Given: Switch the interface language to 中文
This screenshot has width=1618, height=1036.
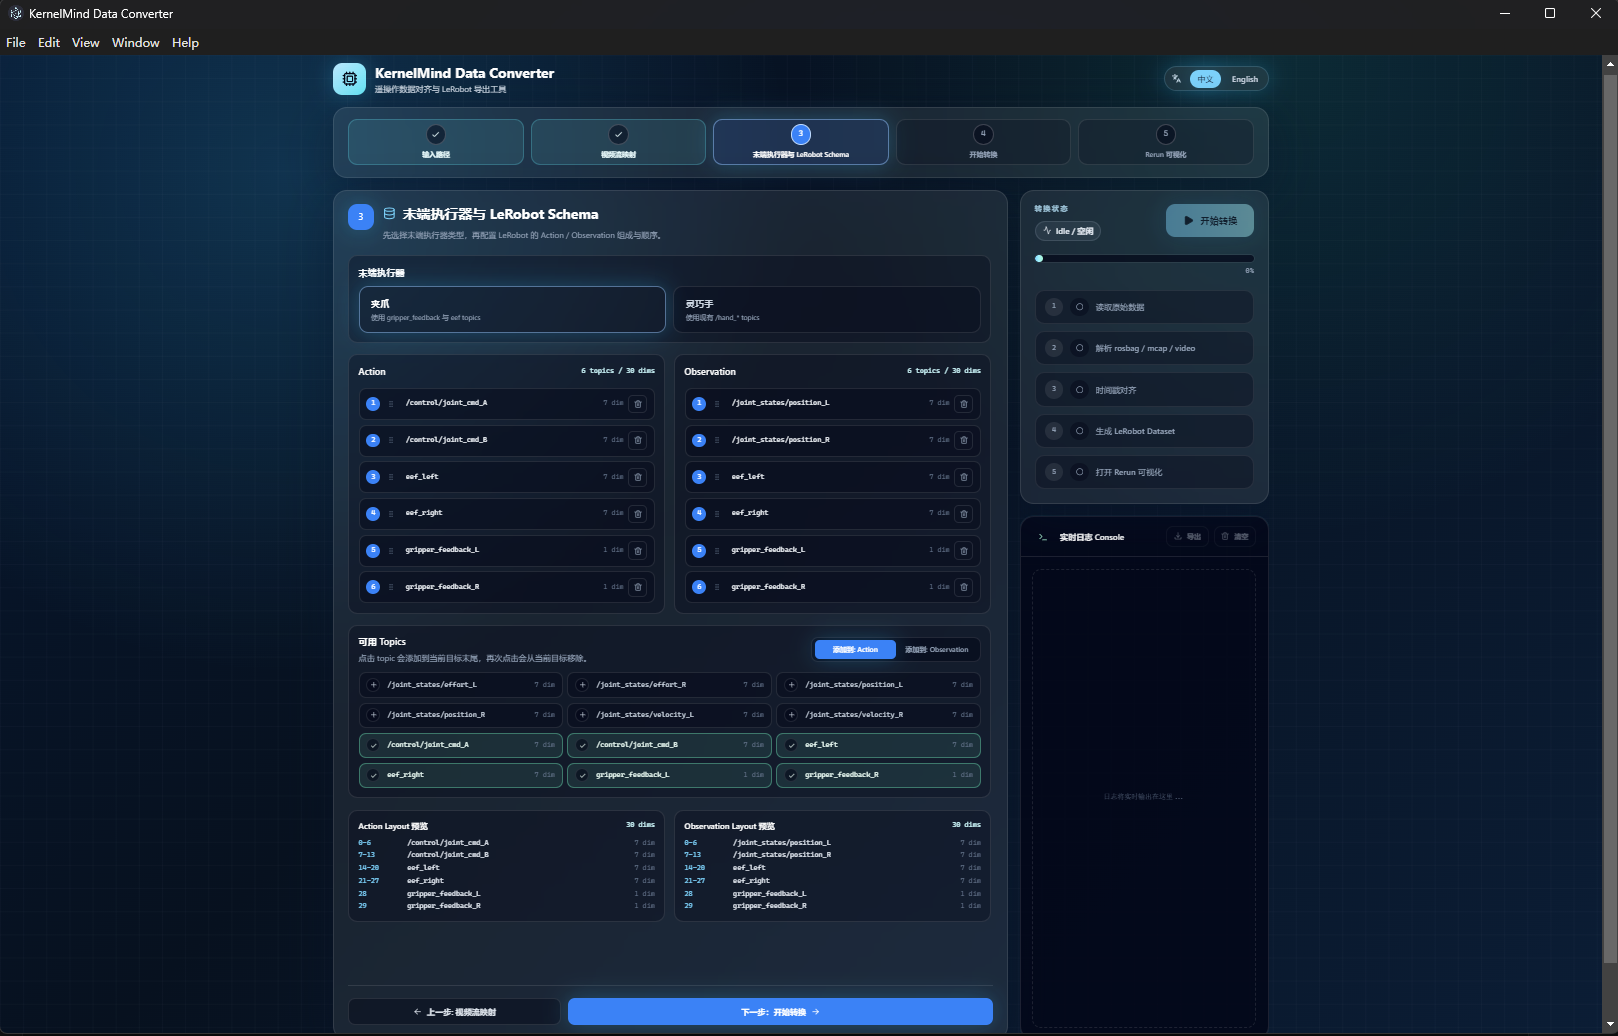Looking at the screenshot, I should (x=1206, y=79).
